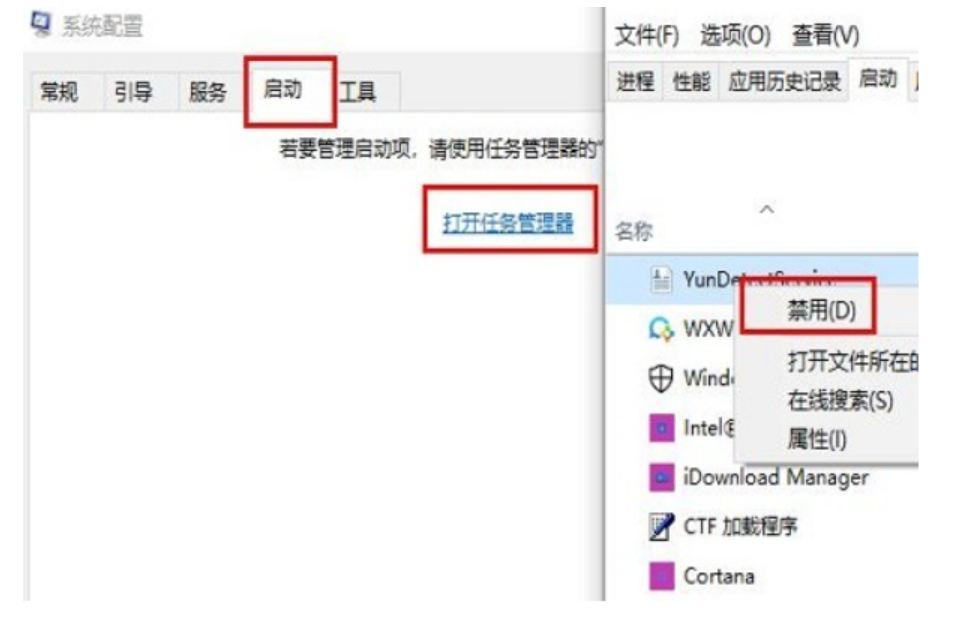The image size is (971, 622).
Task: Select the iDownload Manager icon
Action: (x=661, y=477)
